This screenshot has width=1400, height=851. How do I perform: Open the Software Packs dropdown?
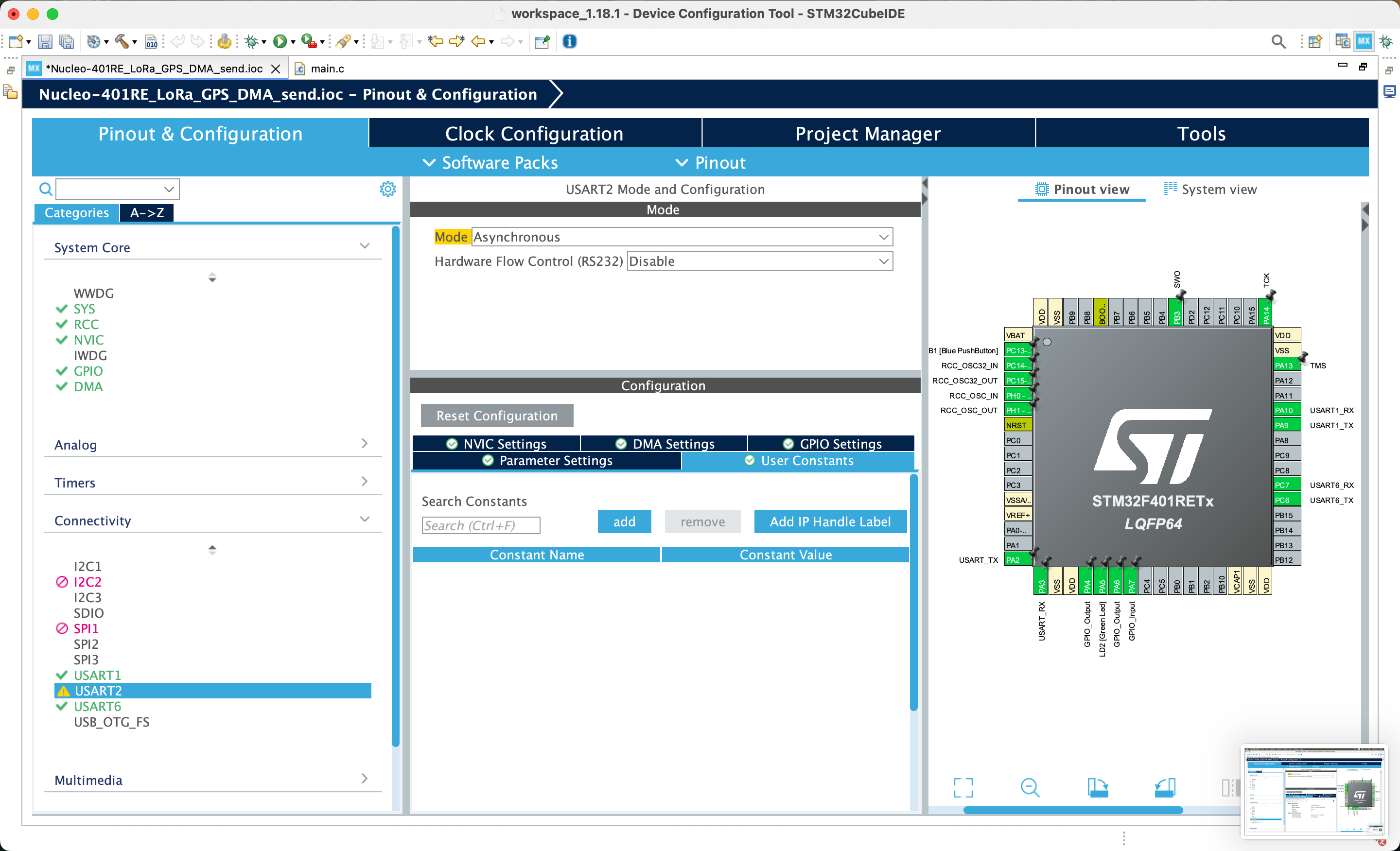pyautogui.click(x=490, y=163)
